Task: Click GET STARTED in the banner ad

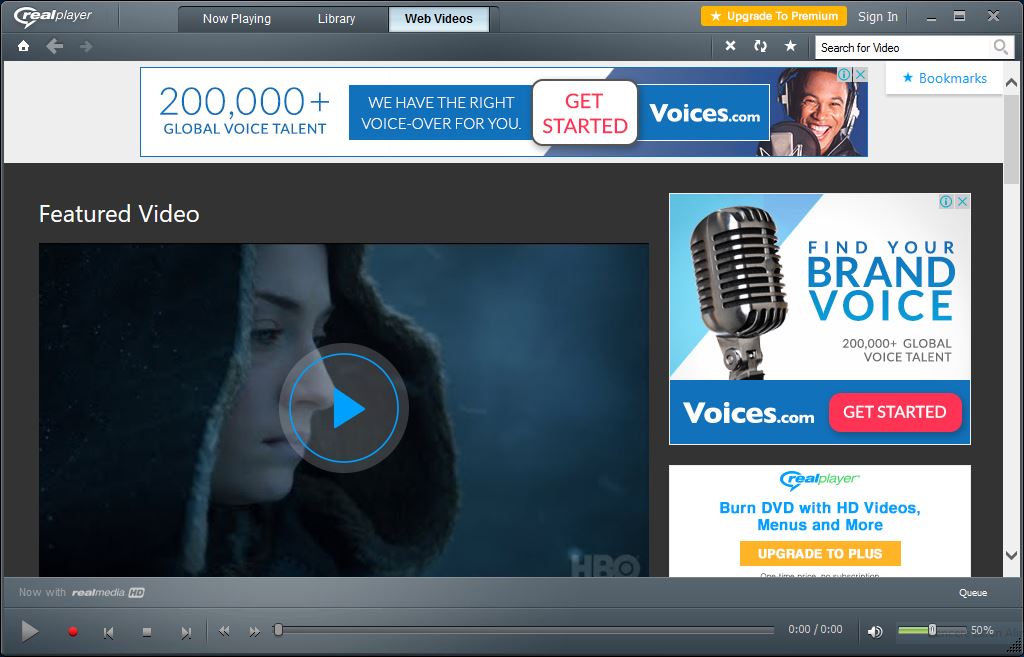Action: point(584,113)
